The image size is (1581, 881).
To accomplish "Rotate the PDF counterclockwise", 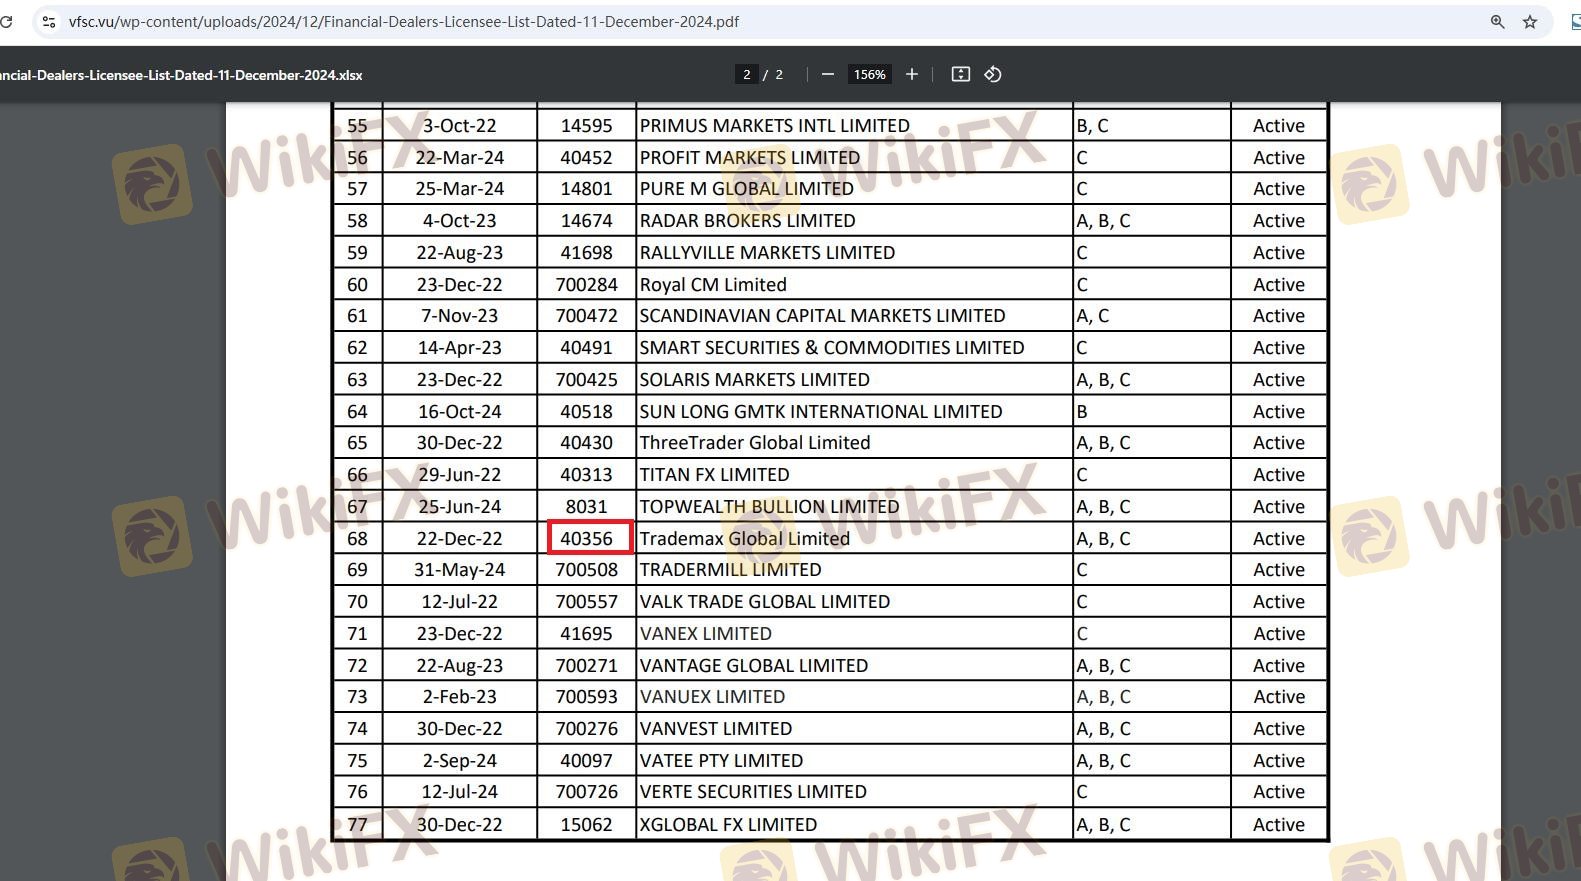I will tap(992, 74).
